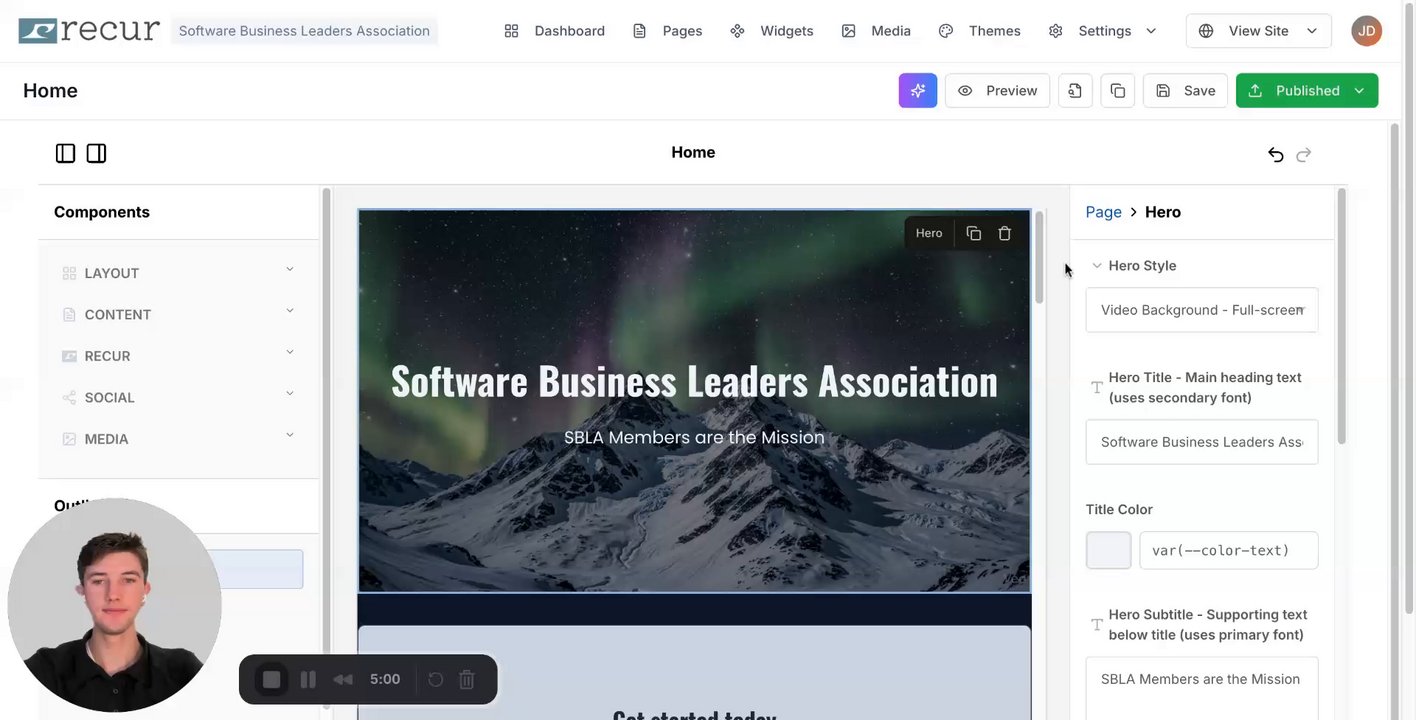Expand the RECUR components group
Image resolution: width=1416 pixels, height=720 pixels.
click(x=178, y=356)
